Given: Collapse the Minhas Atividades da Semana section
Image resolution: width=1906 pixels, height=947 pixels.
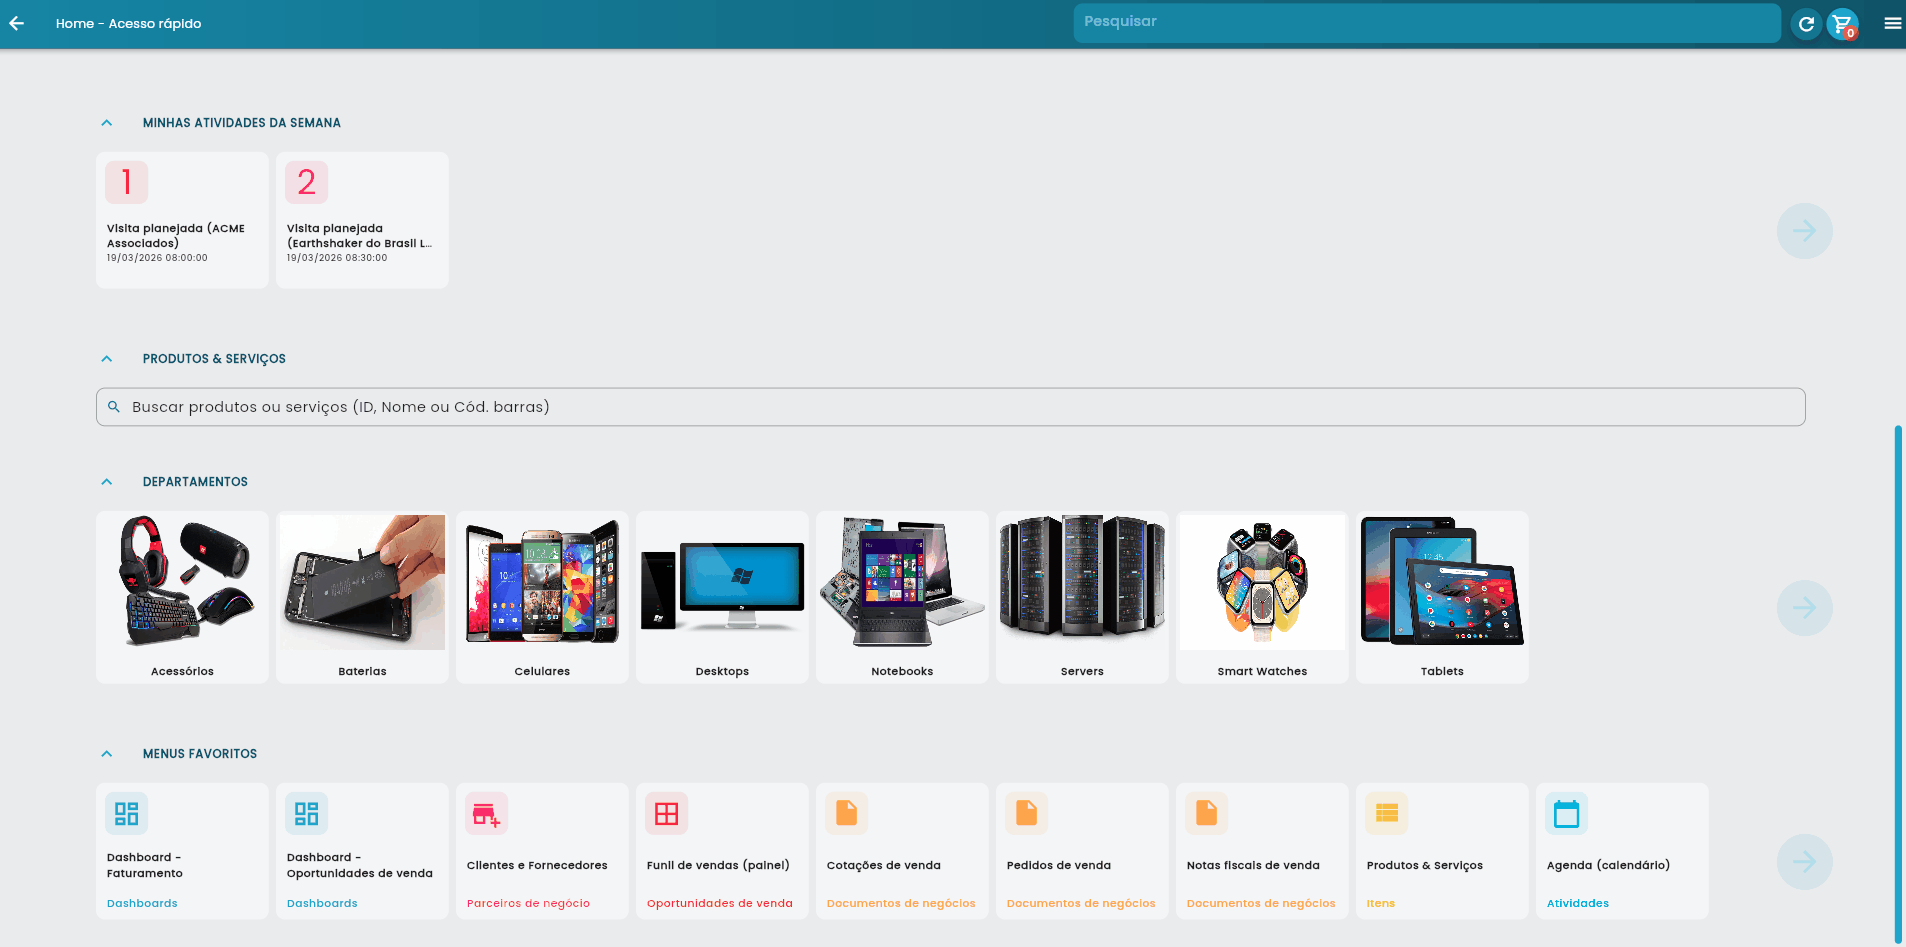Looking at the screenshot, I should coord(107,123).
